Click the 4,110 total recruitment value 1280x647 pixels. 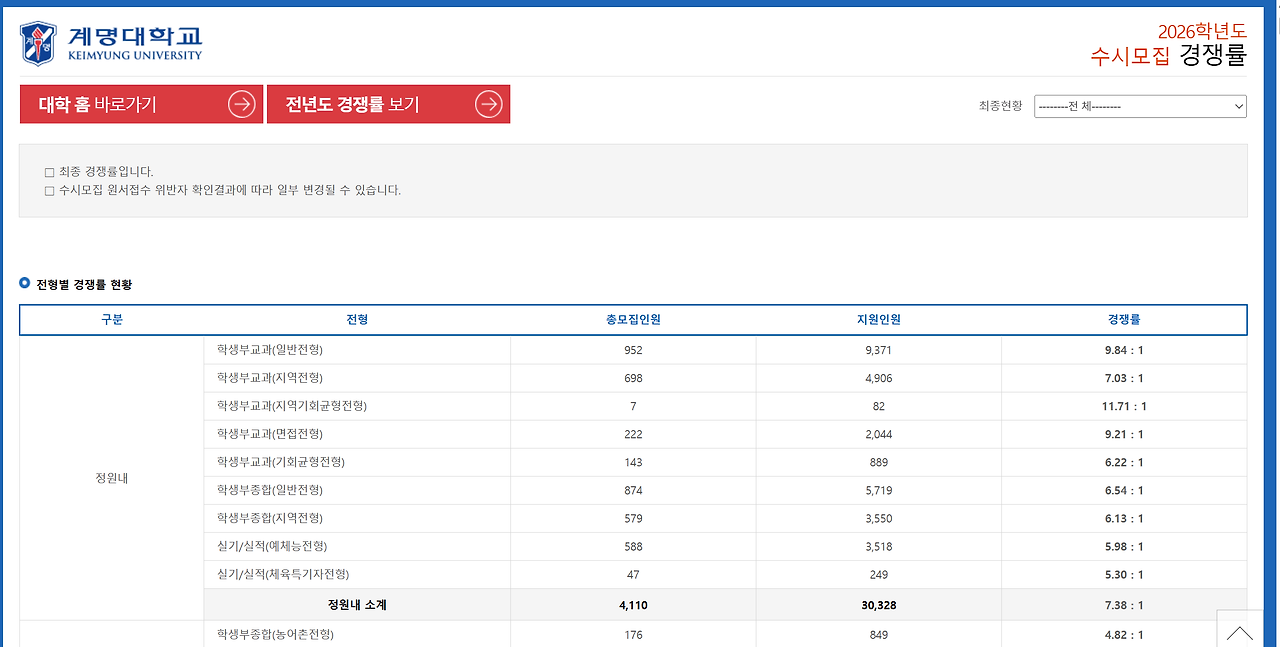tap(633, 605)
